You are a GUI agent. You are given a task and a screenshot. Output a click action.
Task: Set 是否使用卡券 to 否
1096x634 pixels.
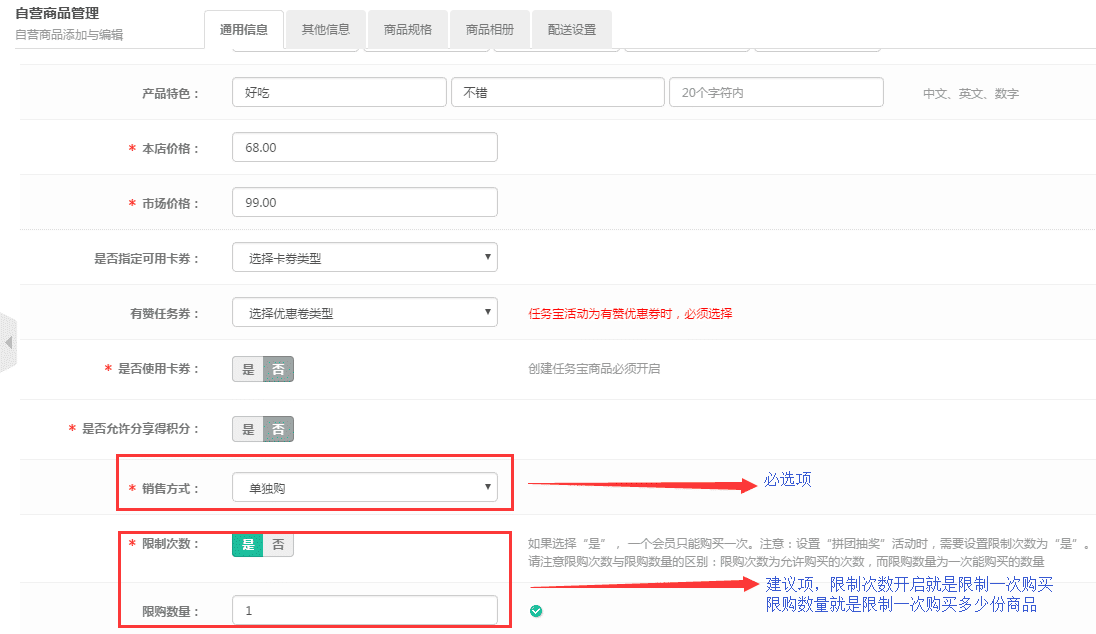(278, 369)
